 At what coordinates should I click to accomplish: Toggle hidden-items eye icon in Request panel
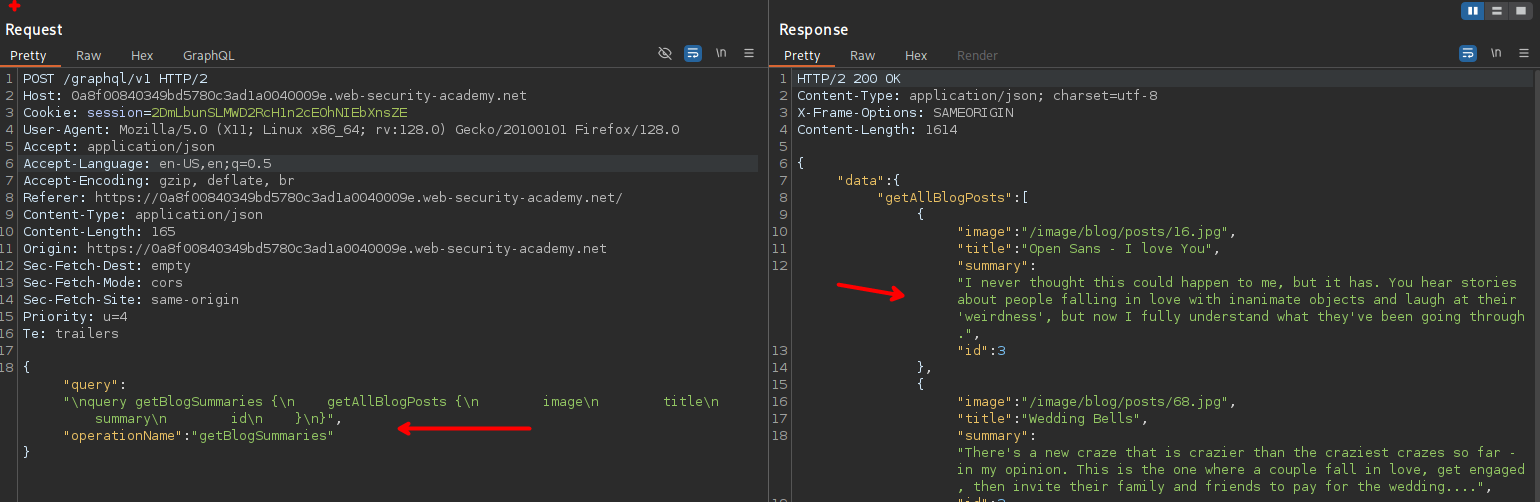pyautogui.click(x=665, y=54)
